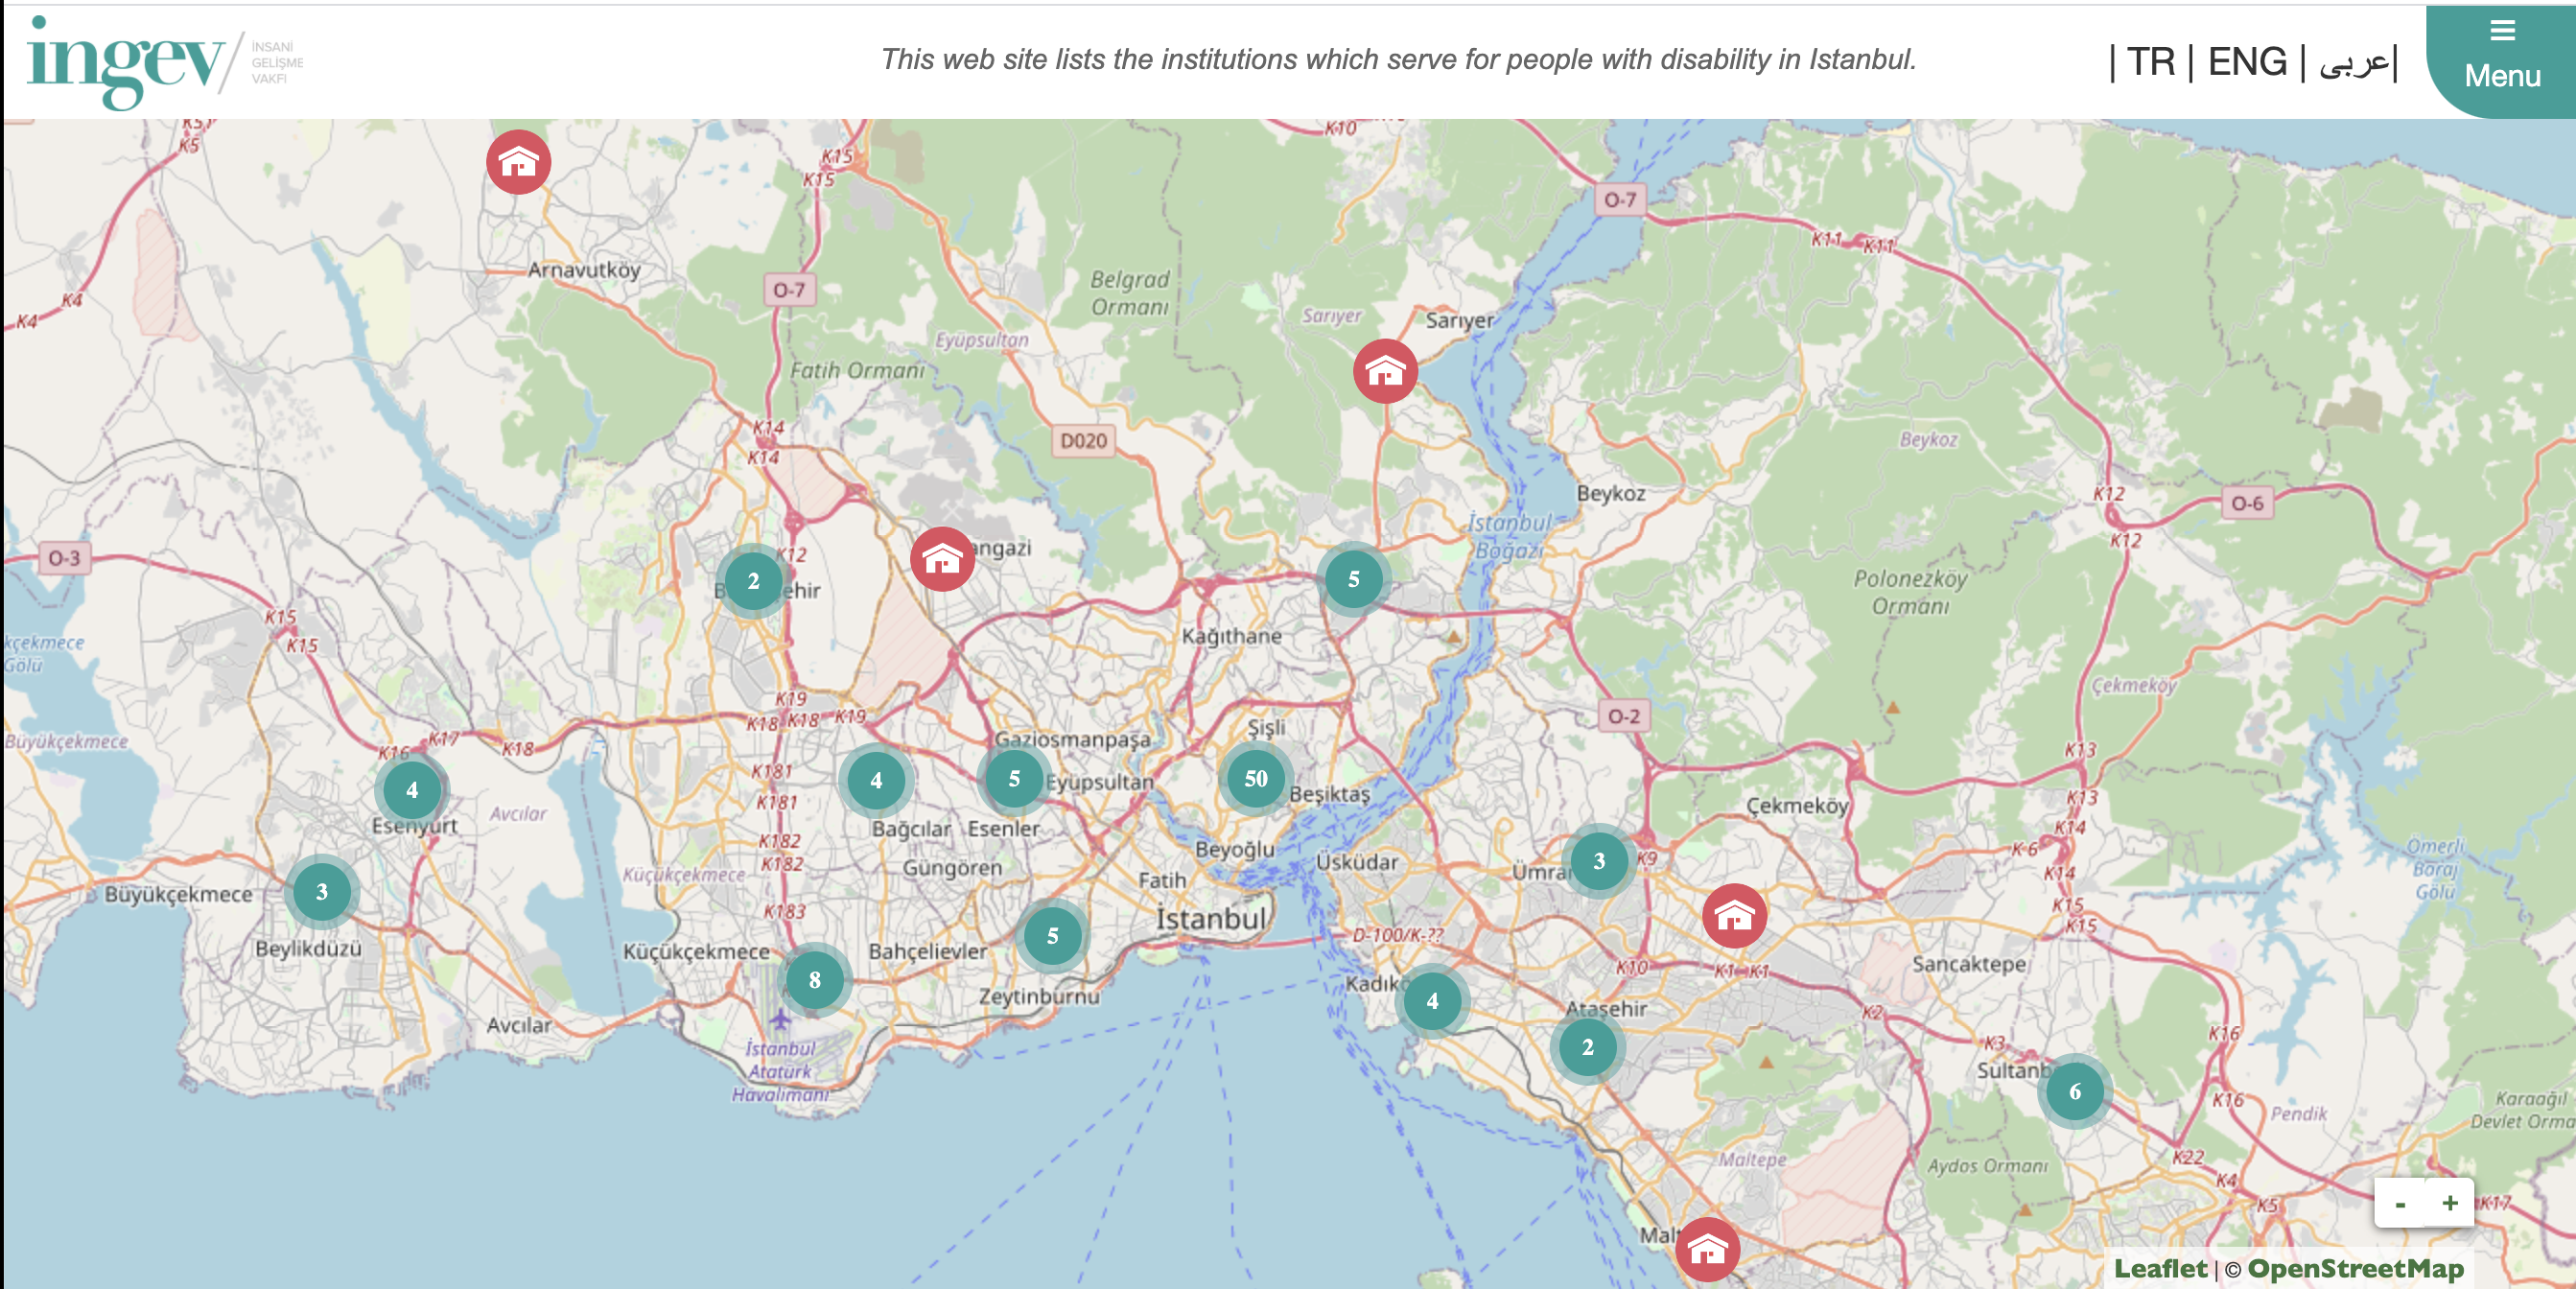Expand the cluster marked 5 near Zeytinburnu
This screenshot has height=1289, width=2576.
(1052, 937)
